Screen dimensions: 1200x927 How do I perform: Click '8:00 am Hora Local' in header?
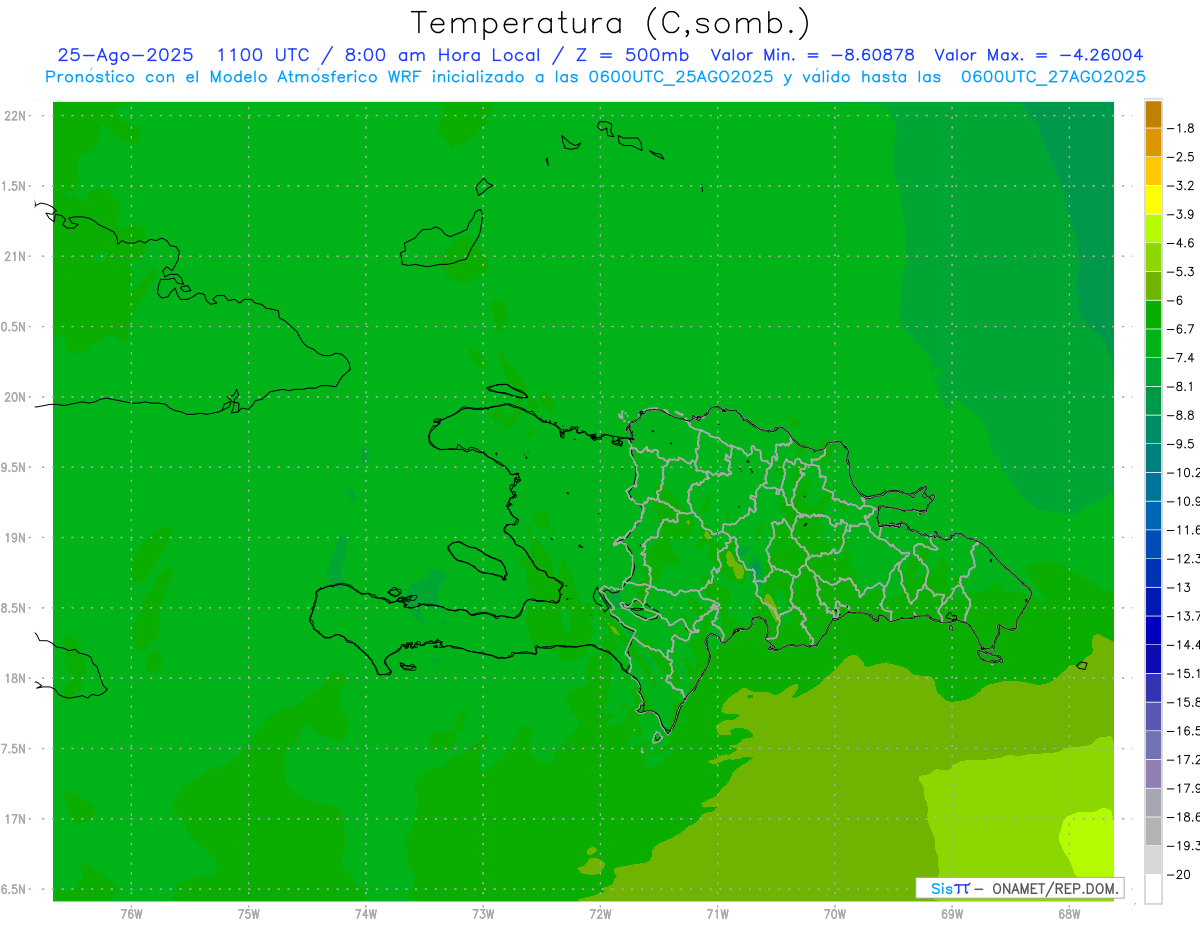[x=442, y=55]
